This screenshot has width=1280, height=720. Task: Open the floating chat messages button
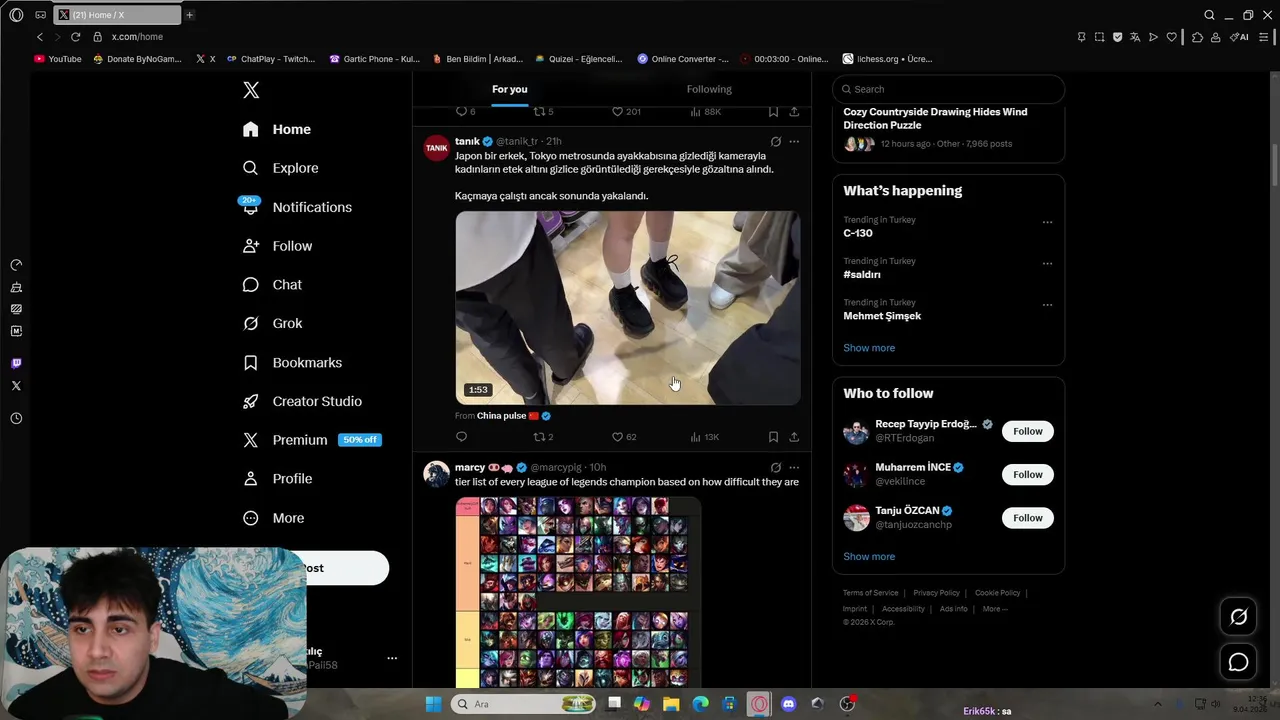[1238, 662]
